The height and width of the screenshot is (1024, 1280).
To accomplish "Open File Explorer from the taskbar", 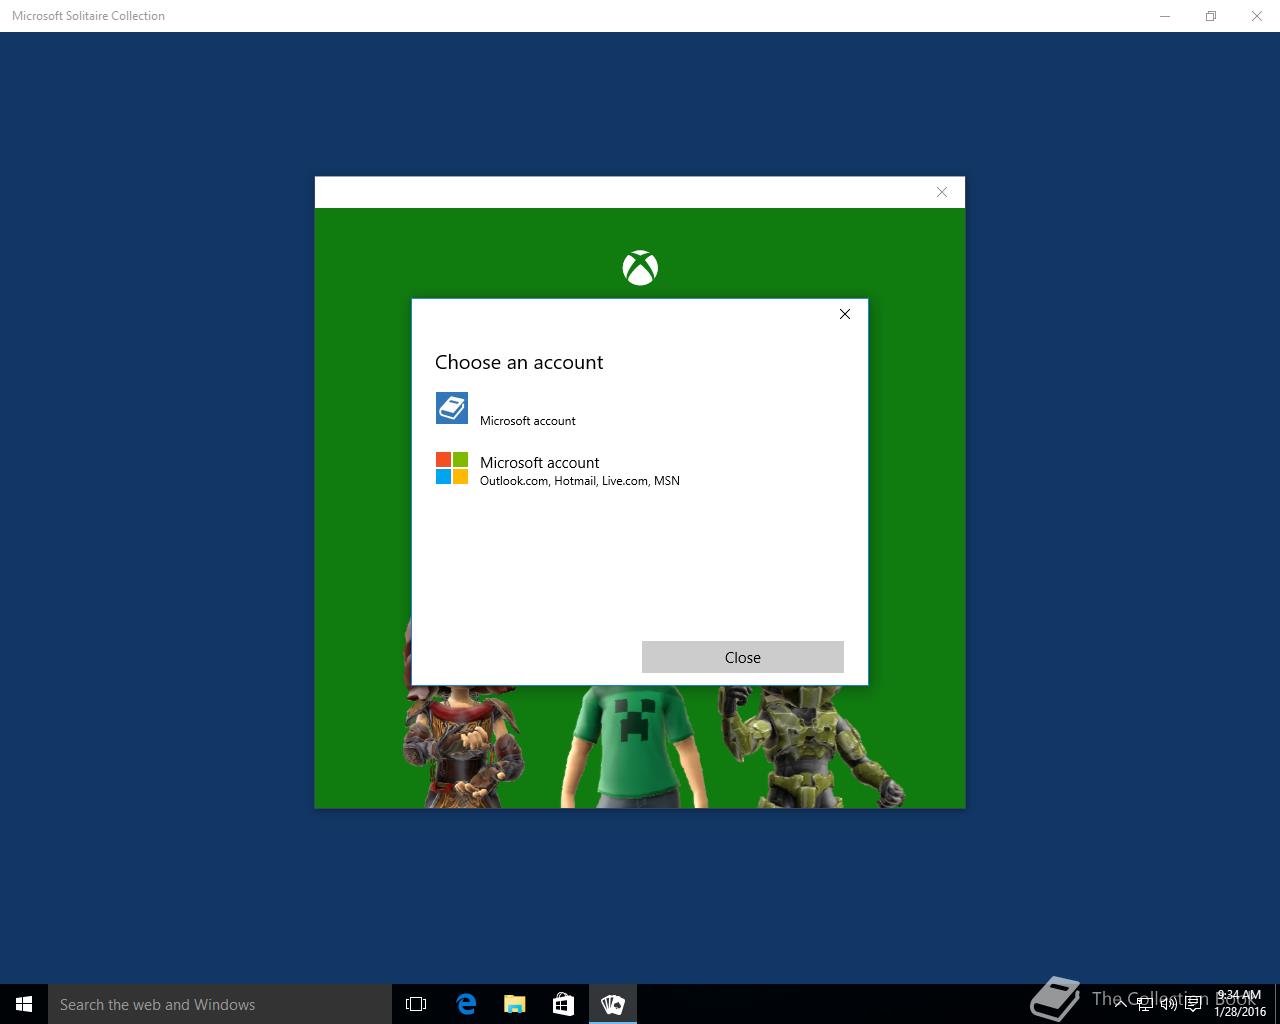I will (515, 1004).
